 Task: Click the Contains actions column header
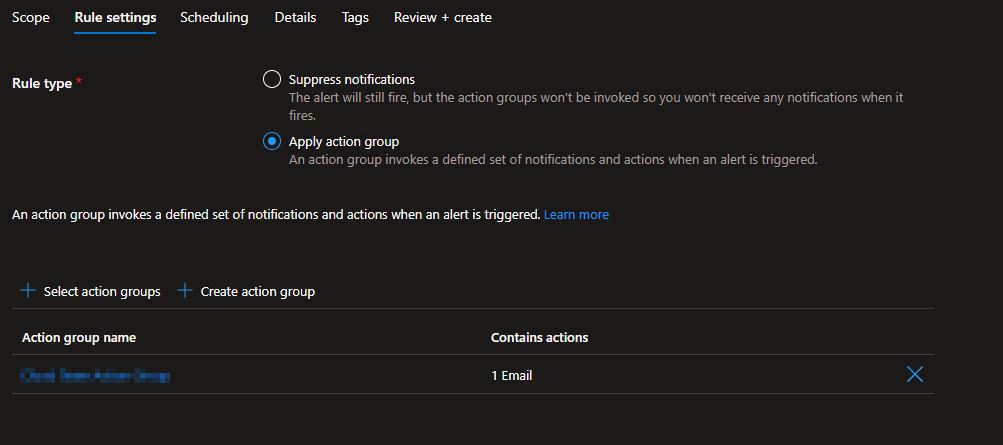pyautogui.click(x=539, y=337)
